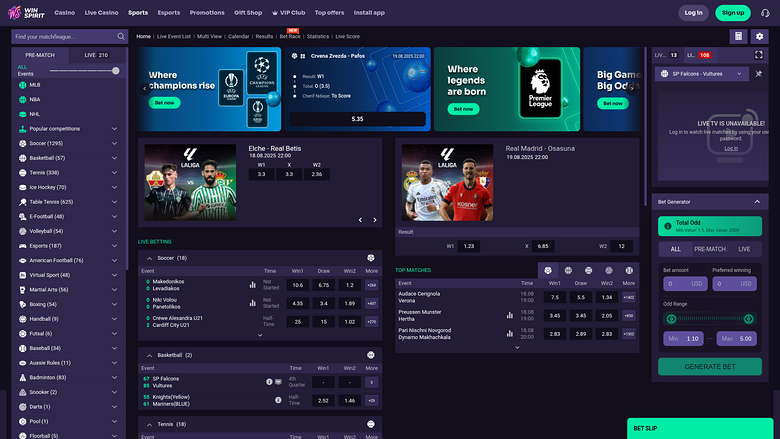Viewport: 780px width, 439px height.
Task: Open Statistics tab in sub navigation
Action: (318, 36)
